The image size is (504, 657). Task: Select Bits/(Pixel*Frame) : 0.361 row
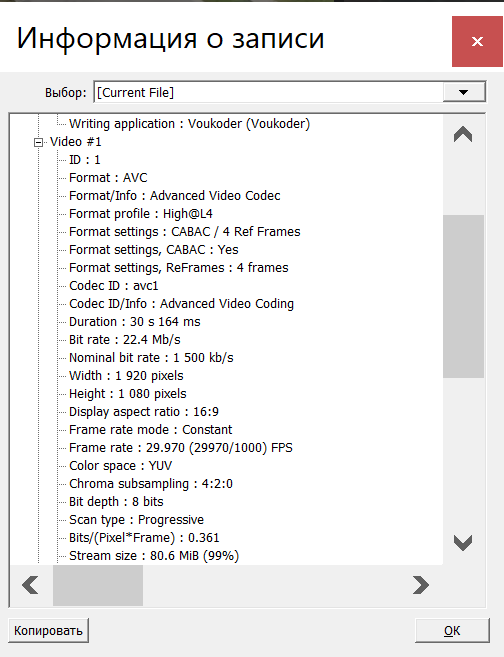144,538
